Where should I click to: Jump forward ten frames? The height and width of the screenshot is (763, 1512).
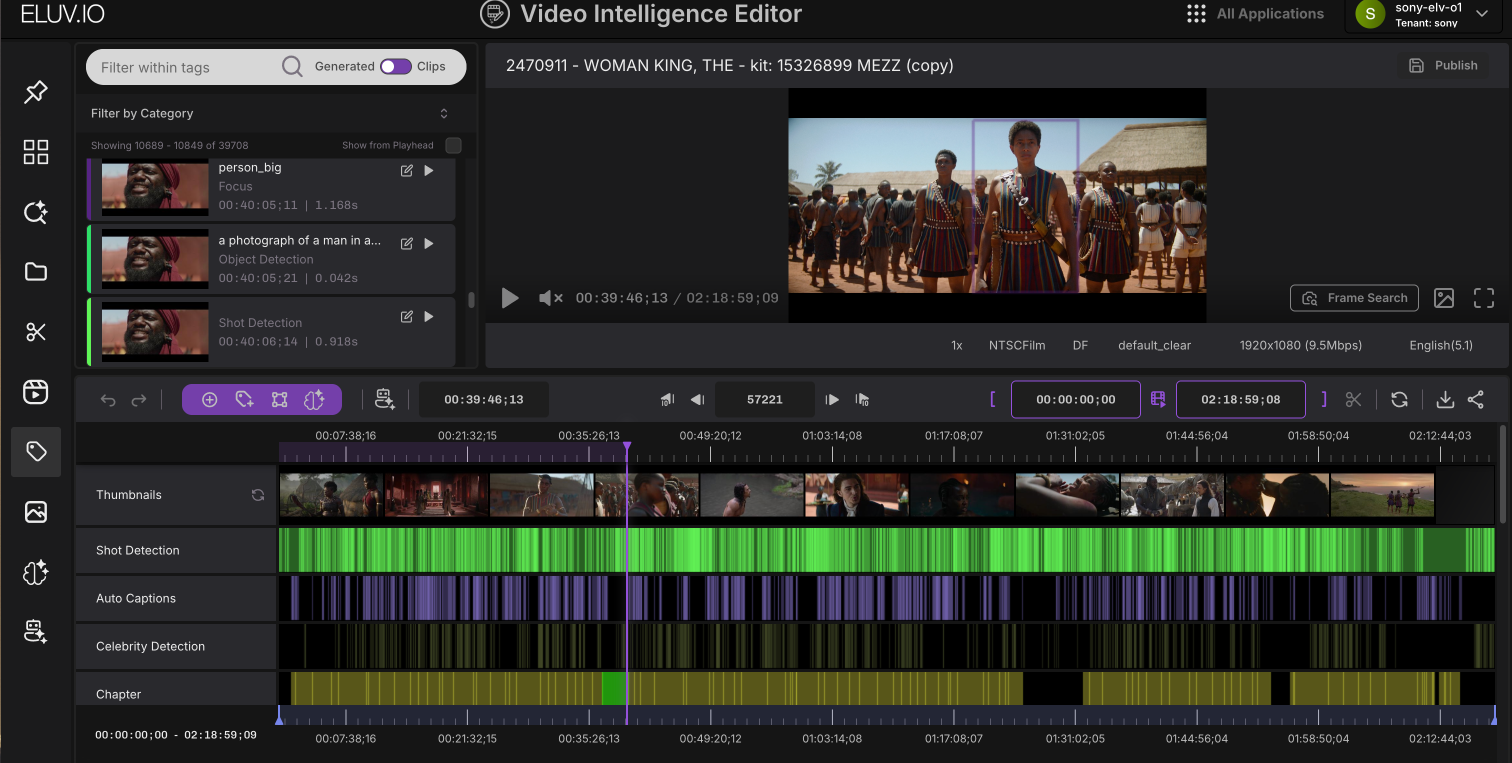click(x=862, y=400)
